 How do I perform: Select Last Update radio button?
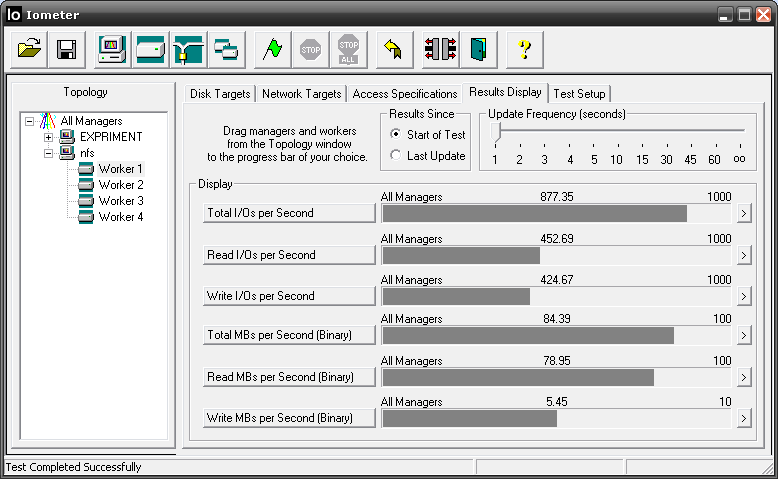click(x=395, y=155)
